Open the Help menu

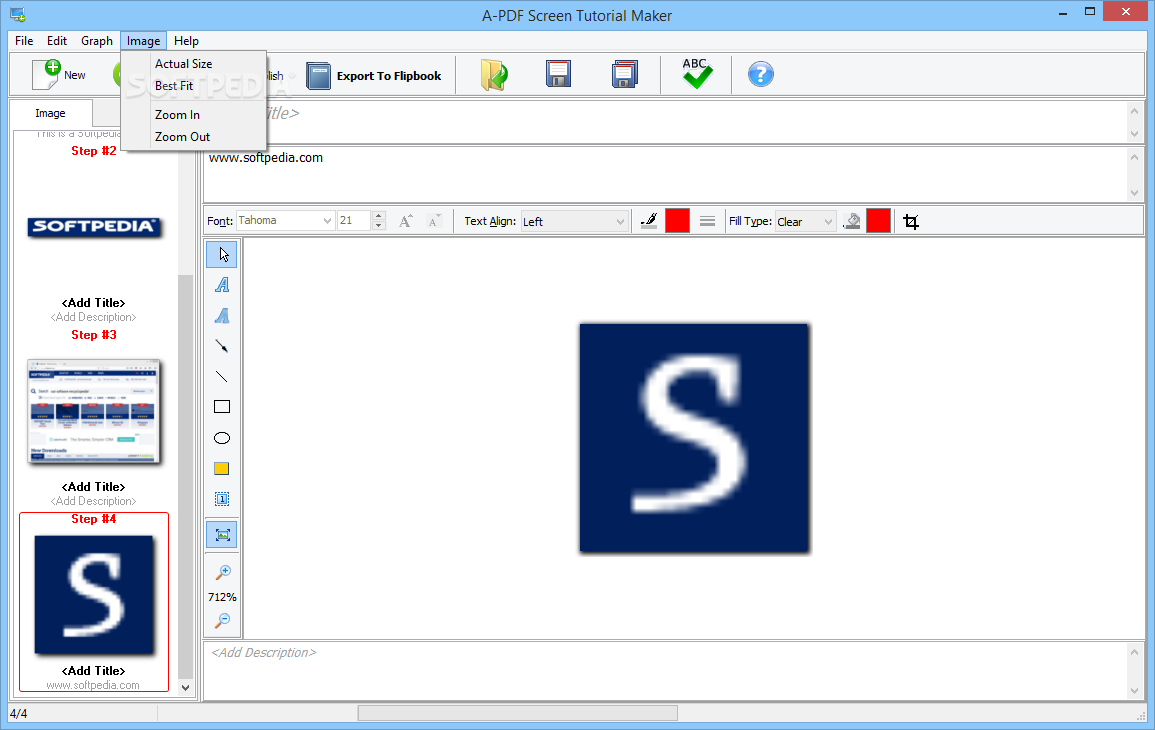186,41
